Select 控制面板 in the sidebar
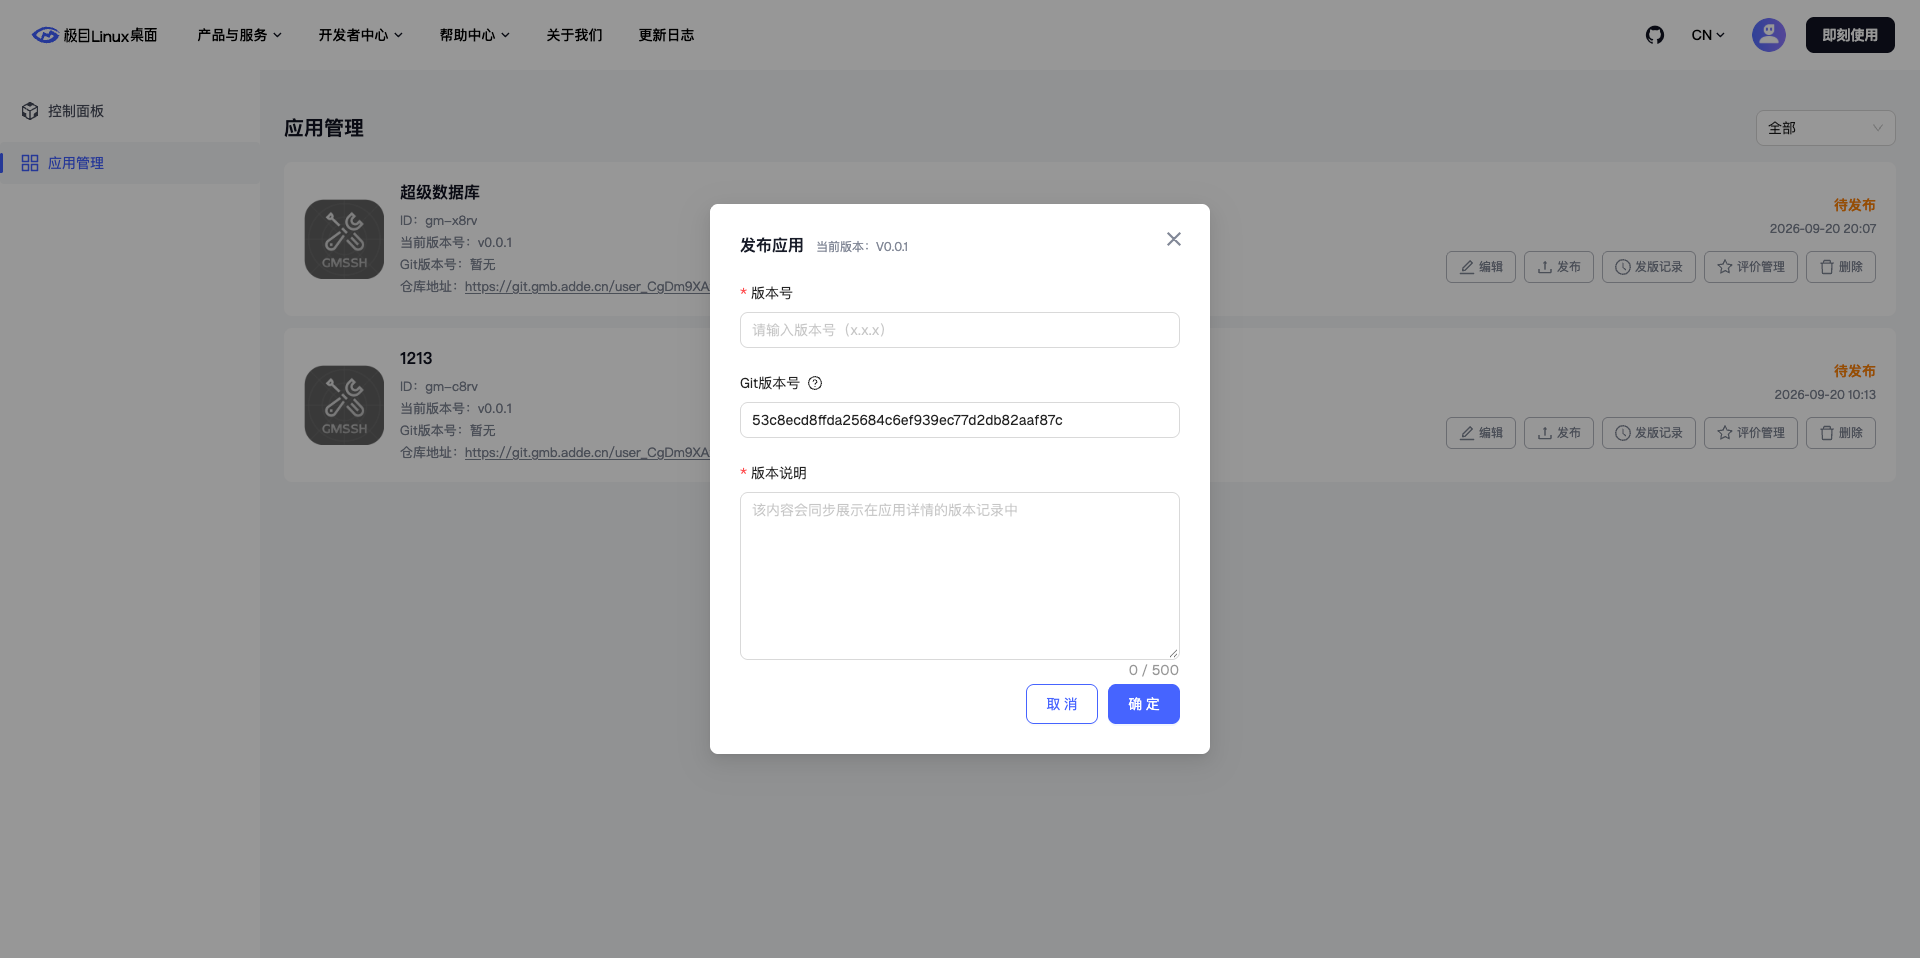The width and height of the screenshot is (1920, 958). [130, 111]
